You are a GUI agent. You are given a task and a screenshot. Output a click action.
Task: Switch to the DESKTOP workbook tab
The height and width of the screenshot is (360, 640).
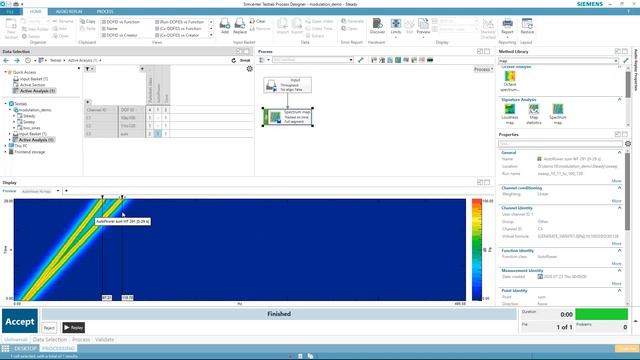pyautogui.click(x=25, y=349)
